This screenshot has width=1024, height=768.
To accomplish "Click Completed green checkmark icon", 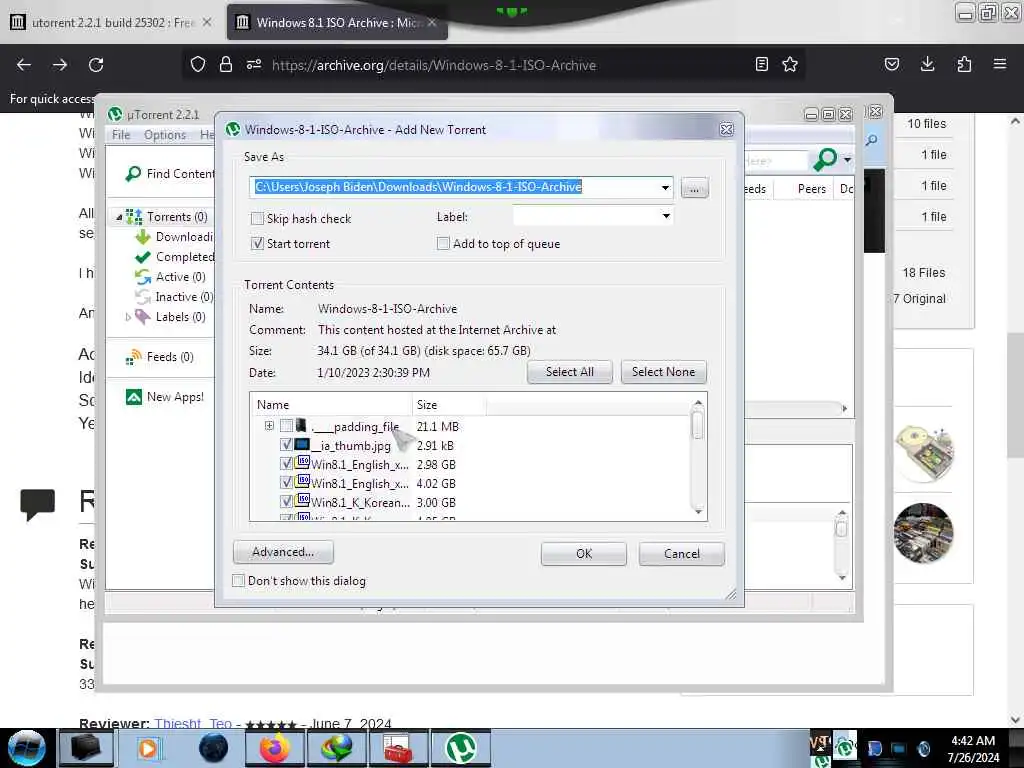I will pos(142,257).
